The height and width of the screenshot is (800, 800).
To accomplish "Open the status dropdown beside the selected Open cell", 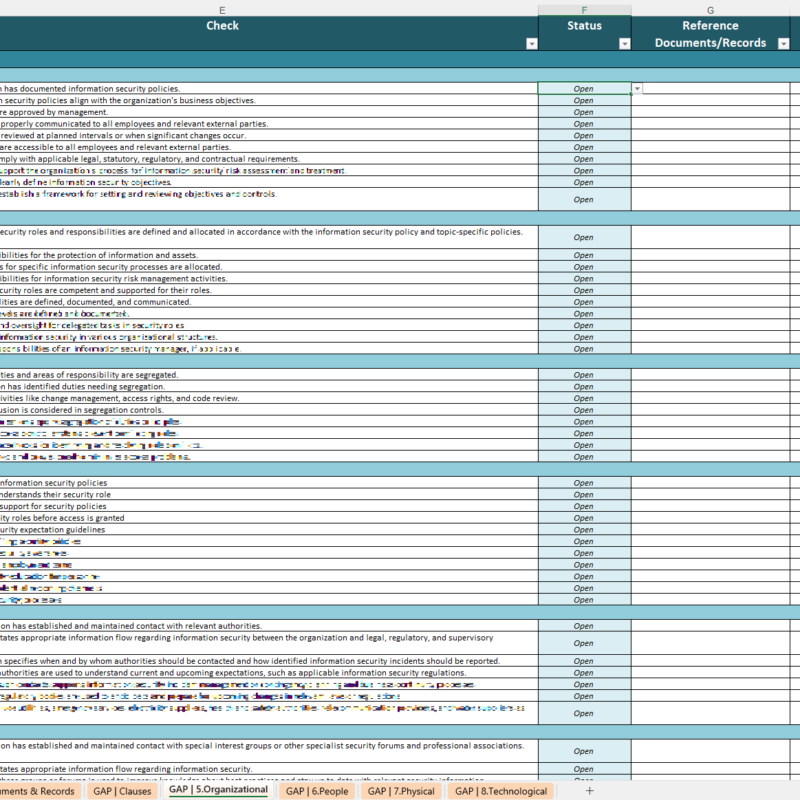I will 637,88.
